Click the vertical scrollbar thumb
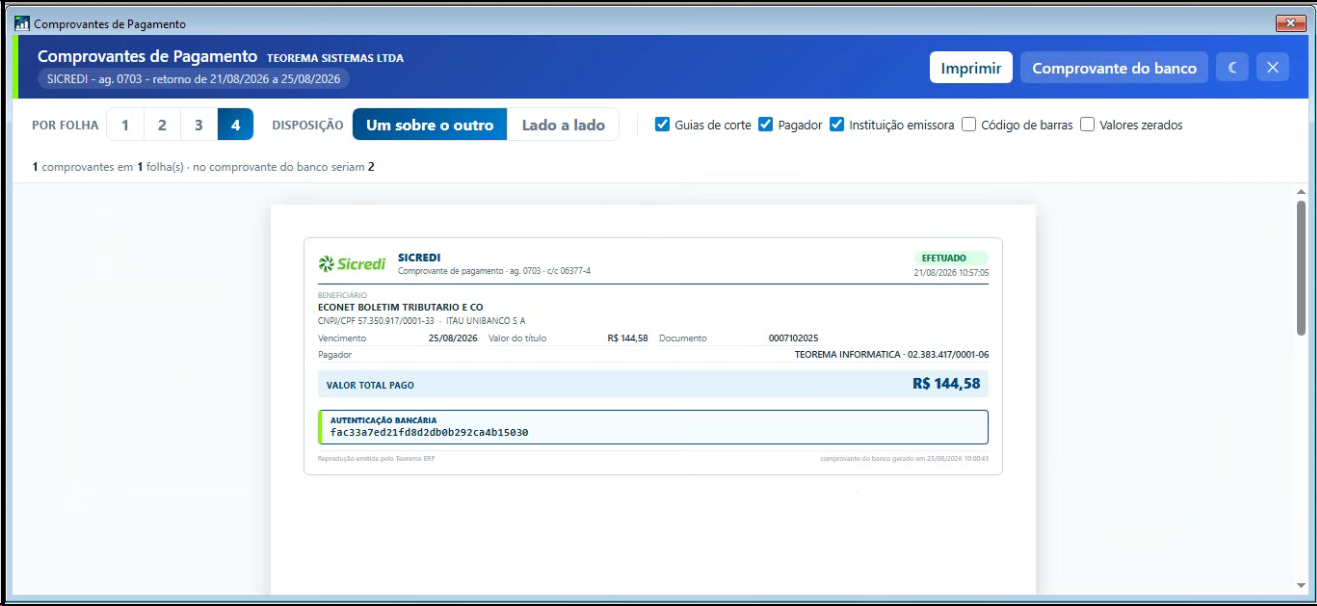Image resolution: width=1317 pixels, height=606 pixels. pyautogui.click(x=1301, y=267)
